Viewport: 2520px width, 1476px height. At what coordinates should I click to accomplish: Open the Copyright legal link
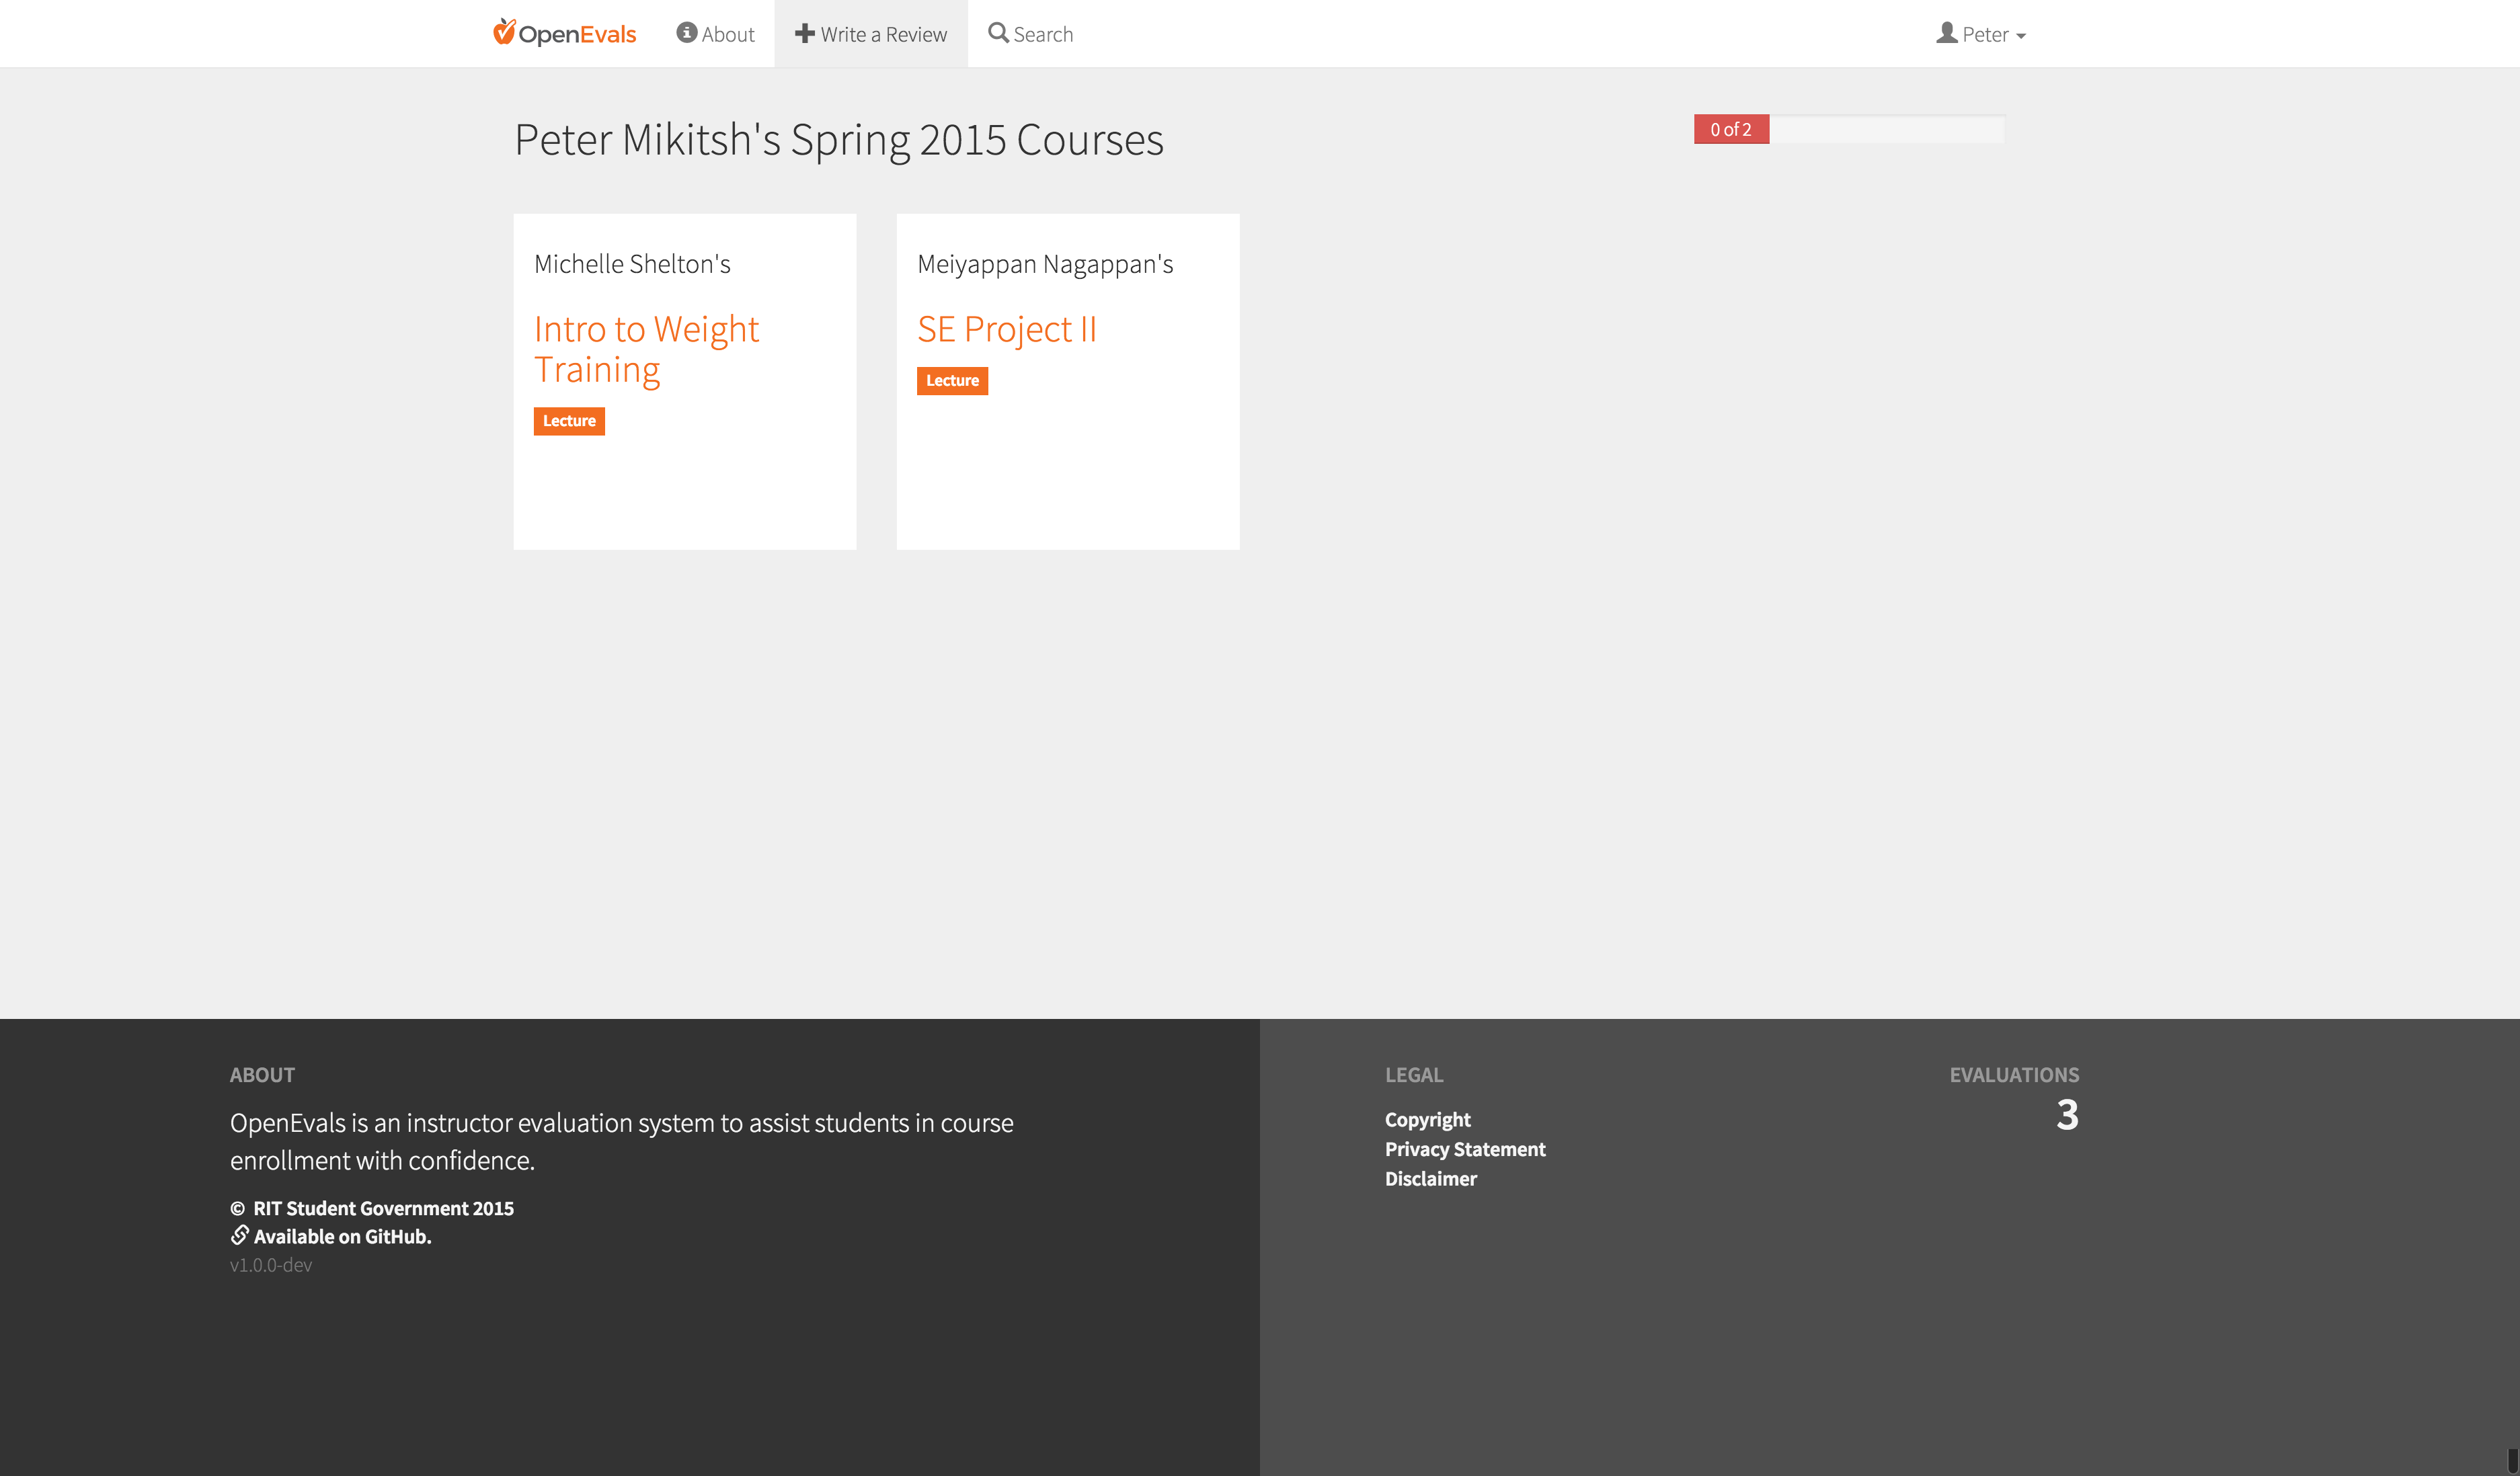point(1427,1119)
